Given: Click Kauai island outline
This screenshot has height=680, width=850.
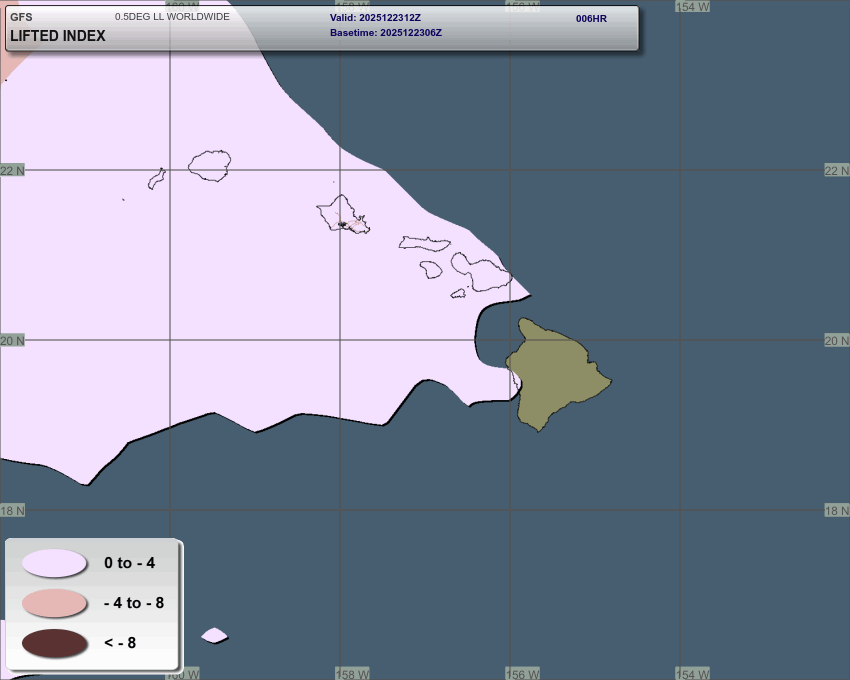Looking at the screenshot, I should (210, 165).
